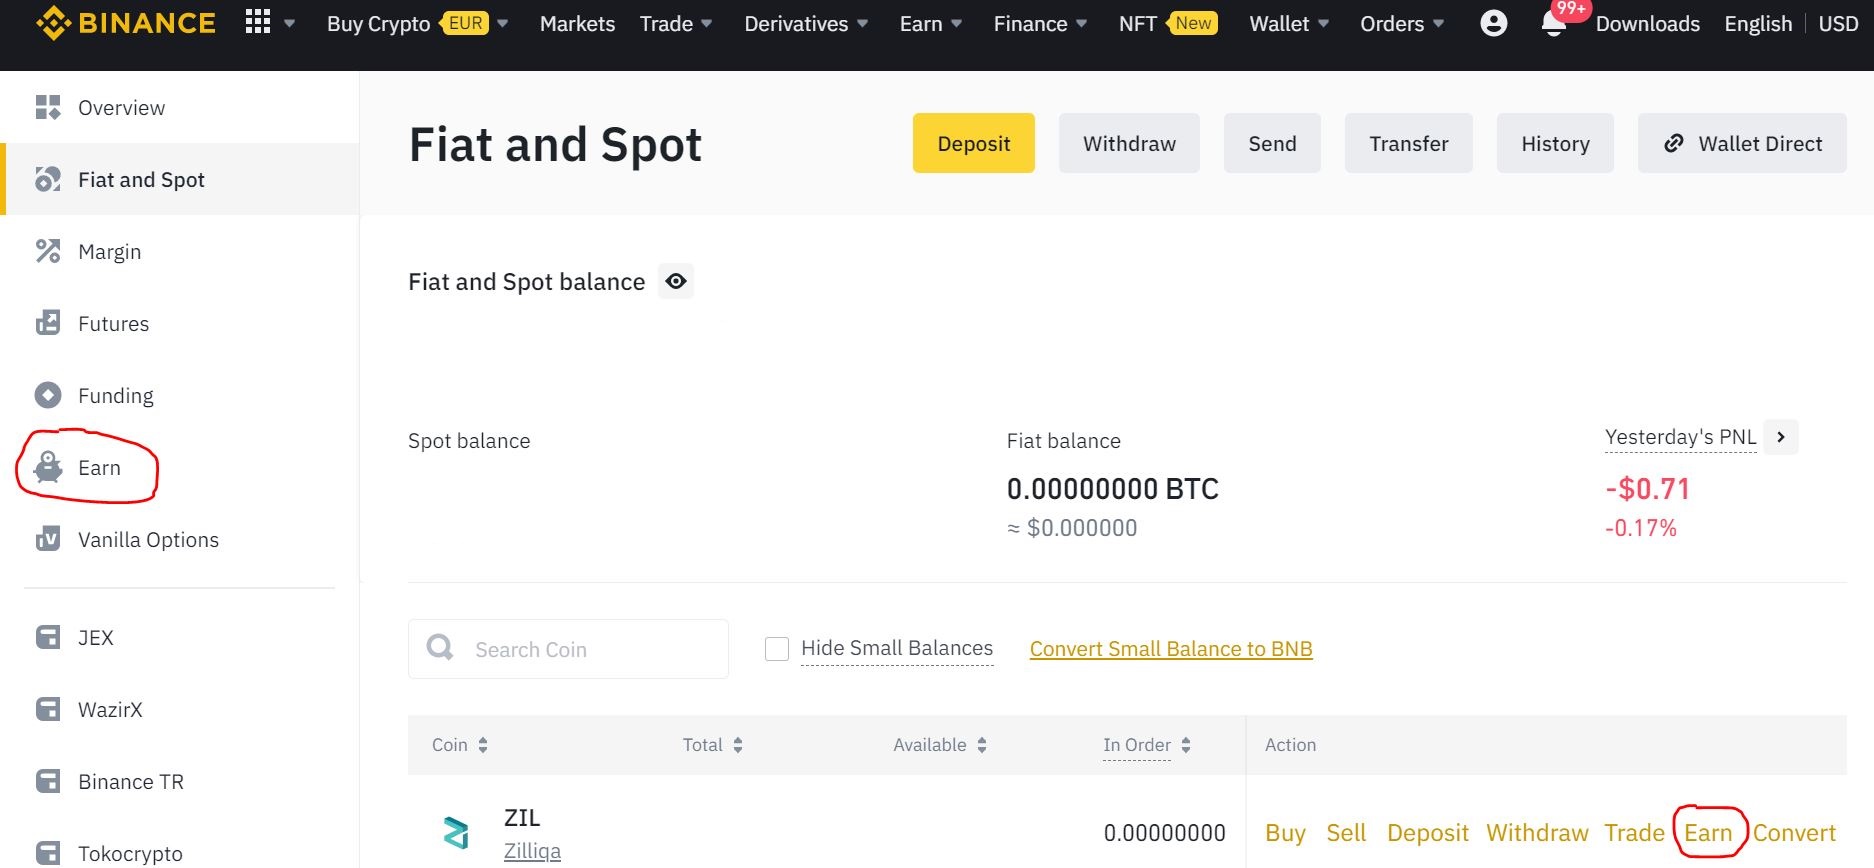
Task: Go to Markets in top navigation
Action: pyautogui.click(x=577, y=23)
